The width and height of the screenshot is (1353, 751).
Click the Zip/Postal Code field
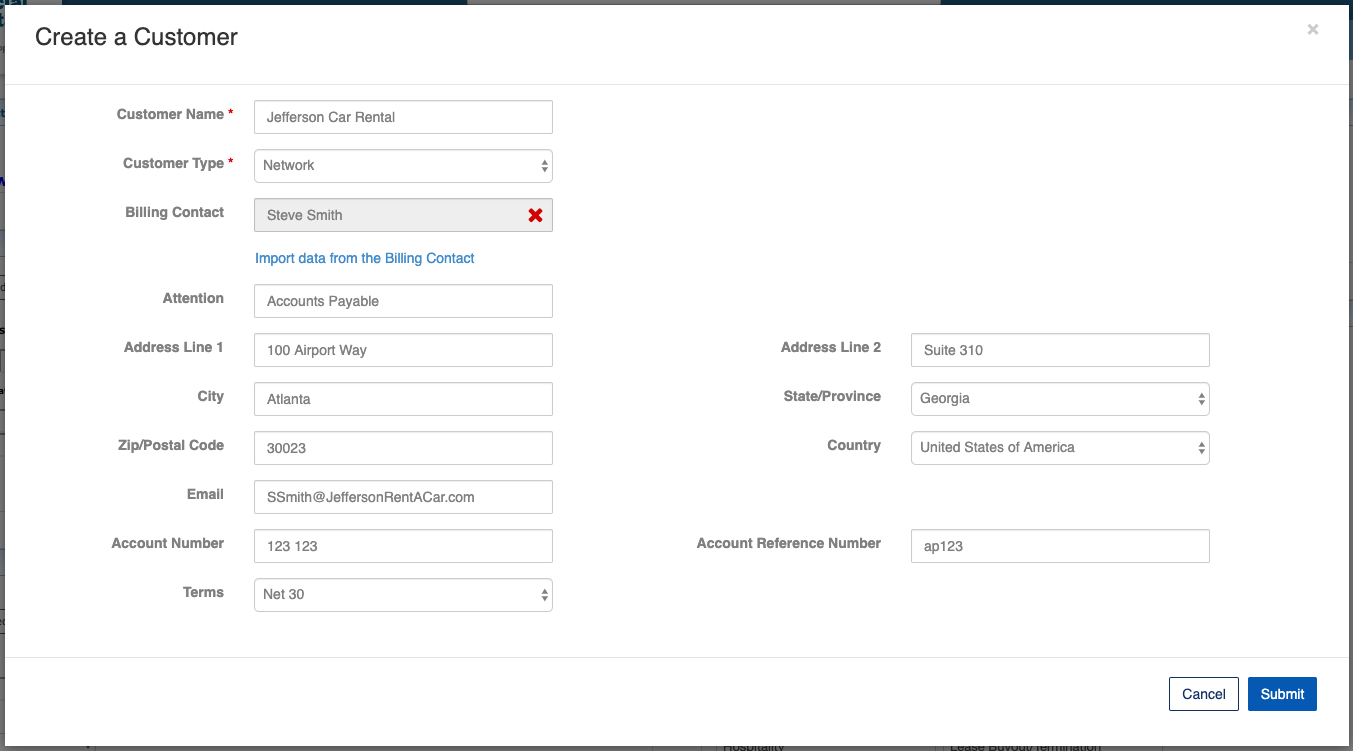403,448
